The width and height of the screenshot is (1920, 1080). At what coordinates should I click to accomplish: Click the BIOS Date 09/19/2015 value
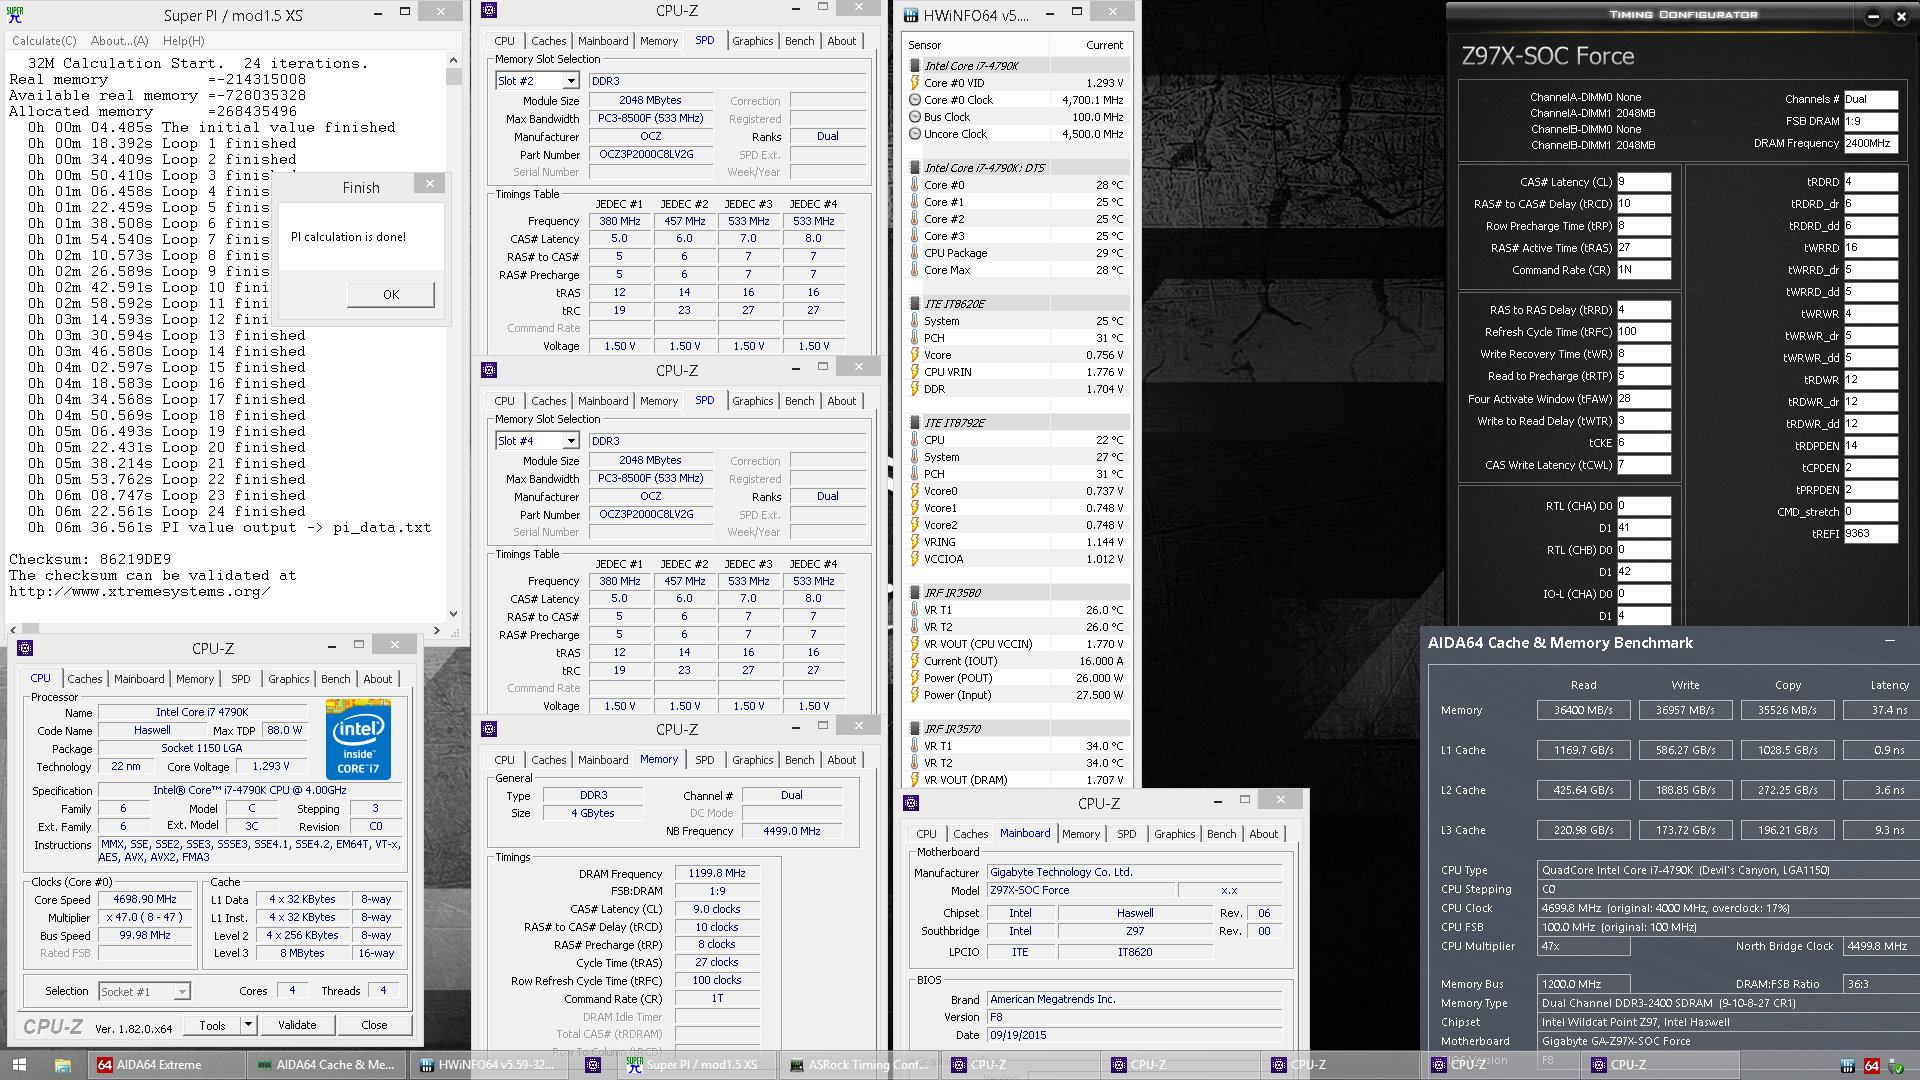pyautogui.click(x=1134, y=1035)
